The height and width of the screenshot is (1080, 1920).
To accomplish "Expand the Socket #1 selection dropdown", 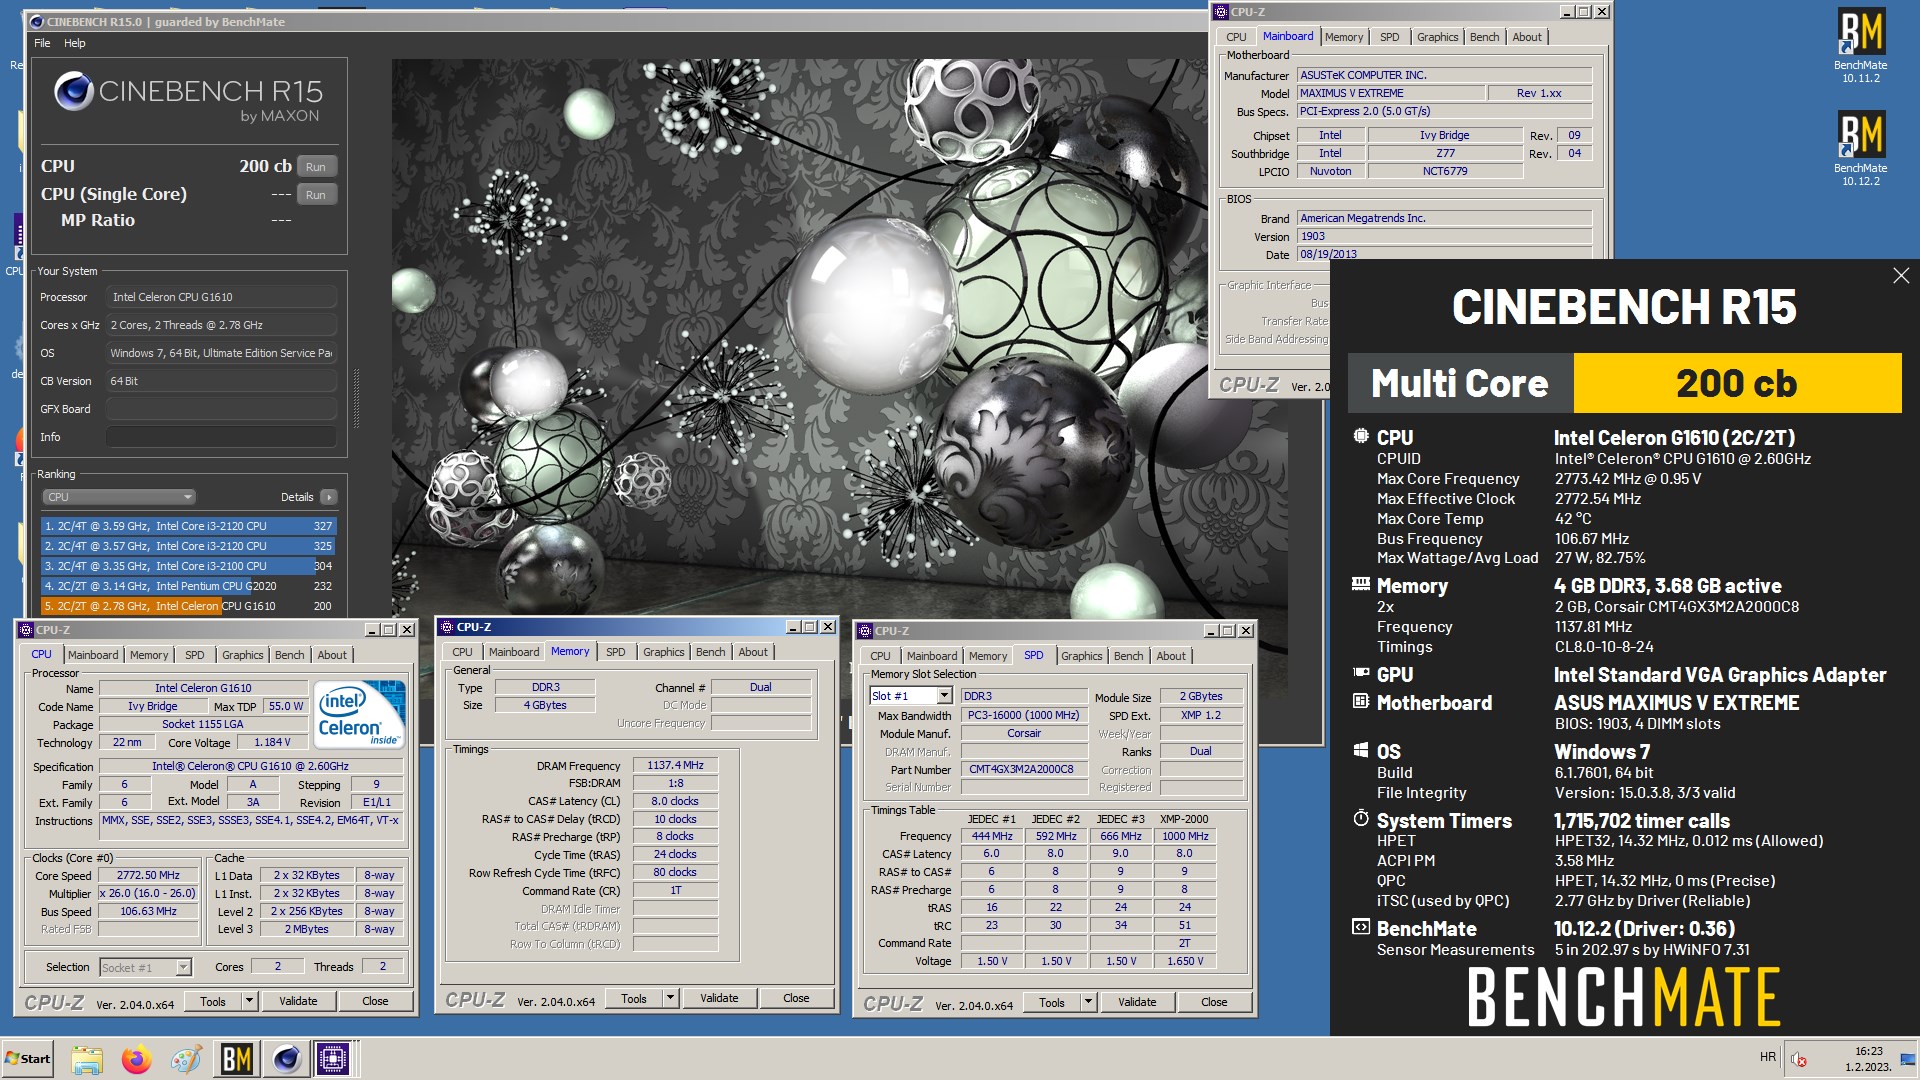I will click(183, 967).
